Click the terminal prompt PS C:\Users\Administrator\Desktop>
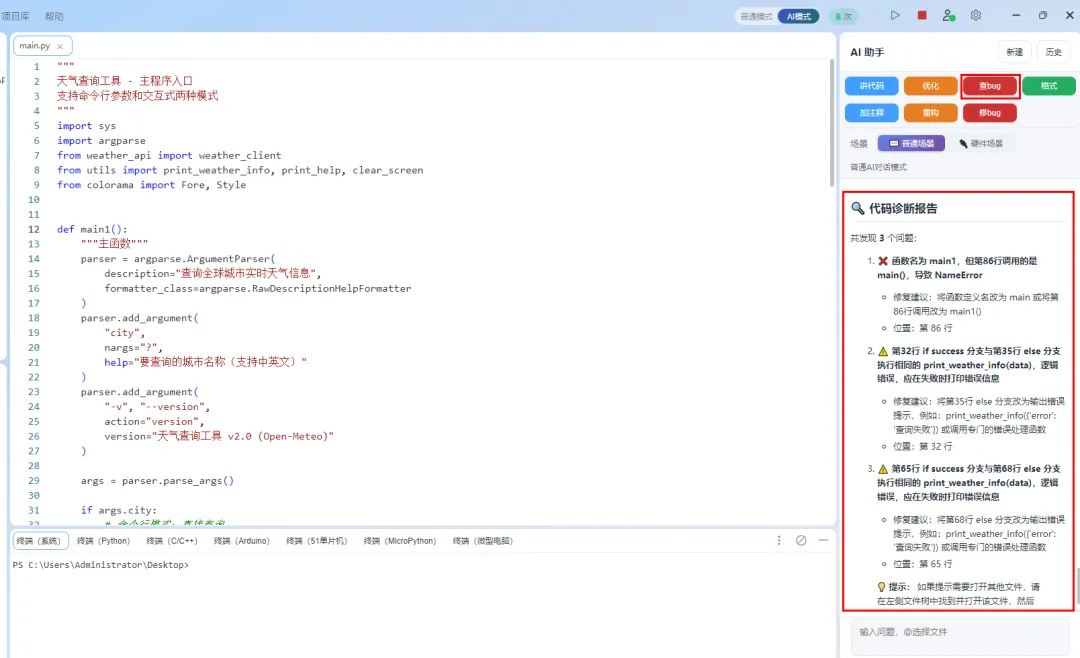Screen dimensions: 1080x658 tap(101, 564)
